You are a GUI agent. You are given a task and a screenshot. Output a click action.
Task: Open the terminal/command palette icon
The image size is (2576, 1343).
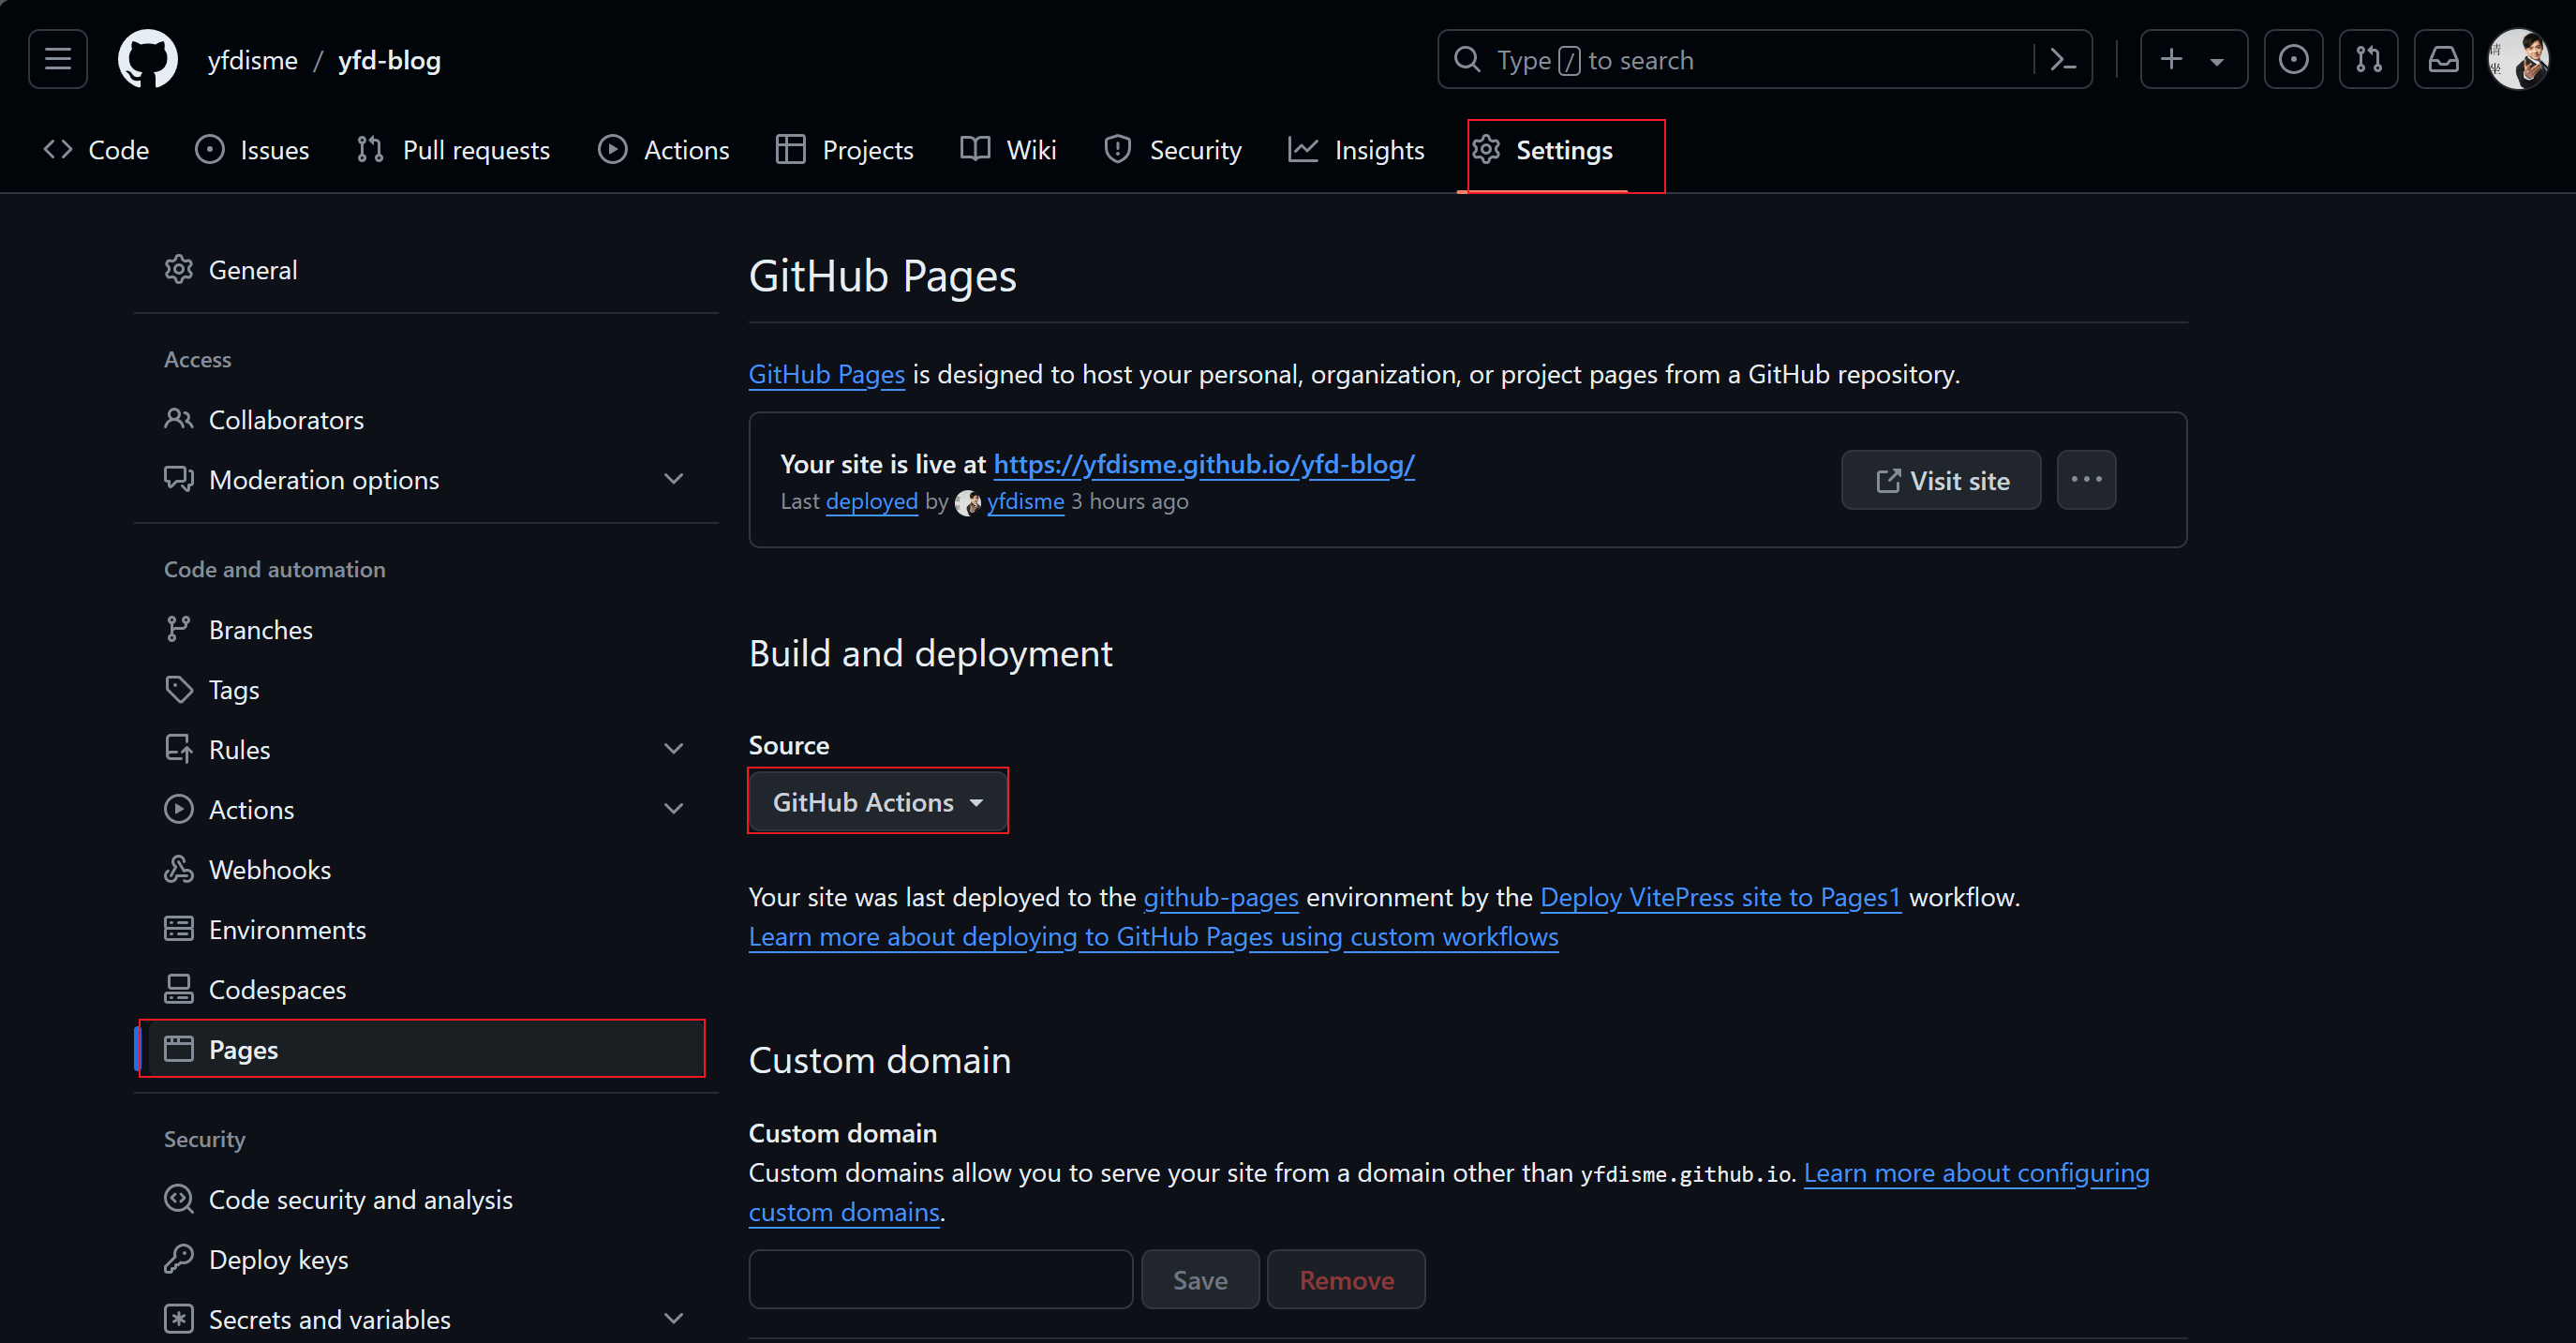[x=2068, y=60]
